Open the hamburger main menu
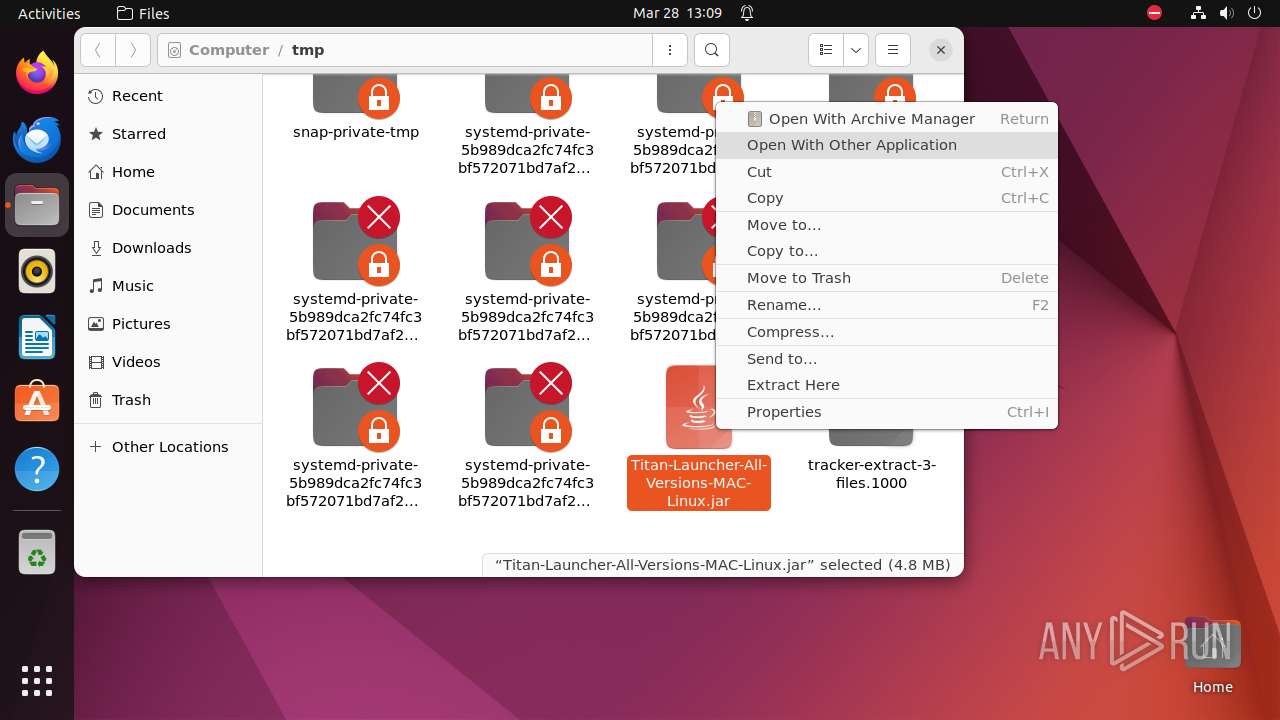The image size is (1280, 720). (893, 50)
